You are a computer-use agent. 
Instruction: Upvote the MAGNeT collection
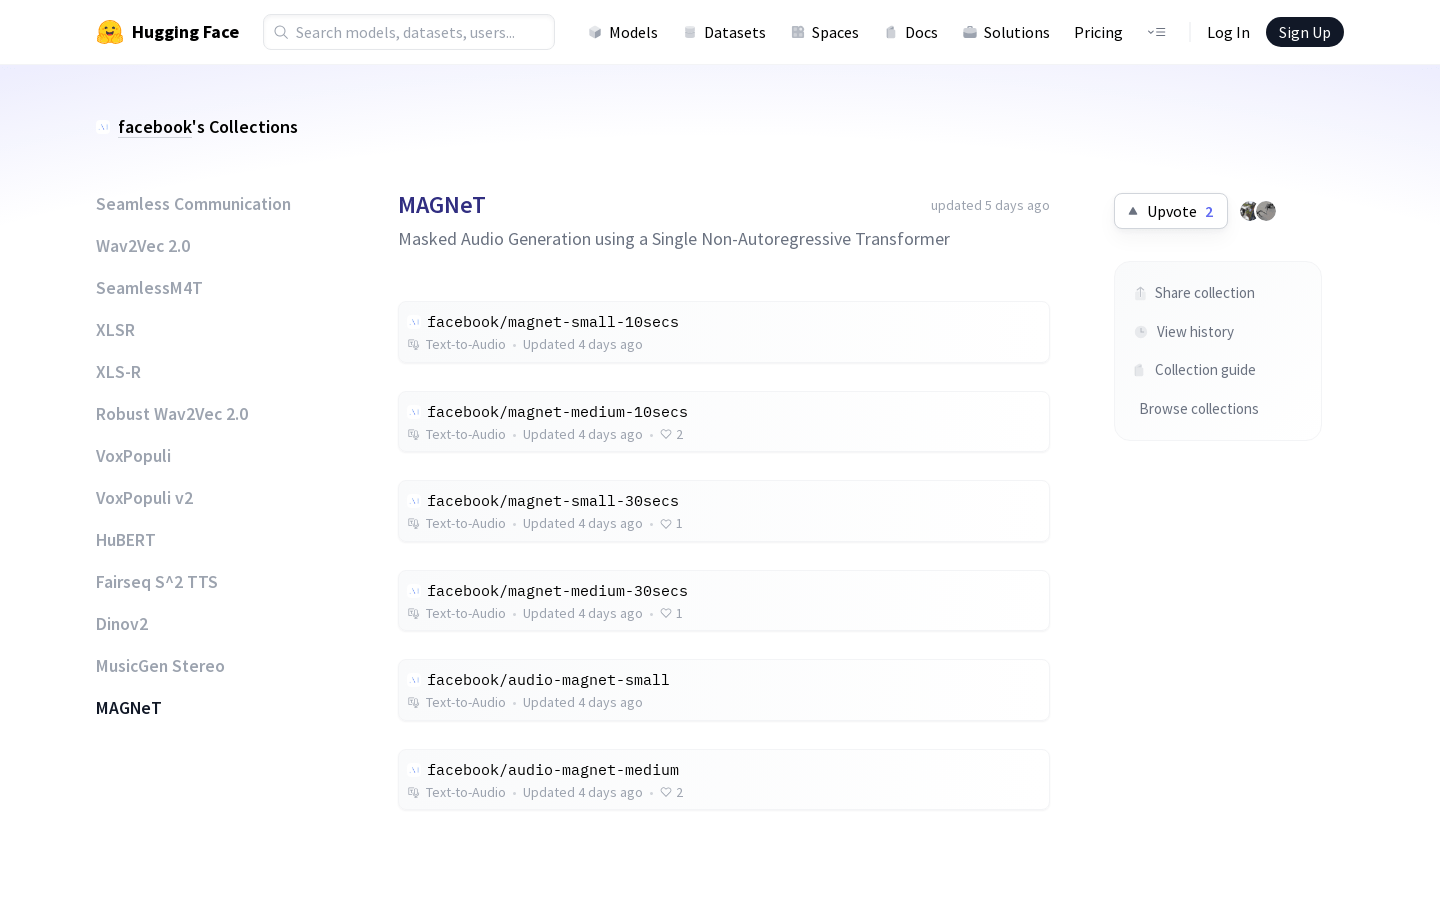pos(1170,211)
